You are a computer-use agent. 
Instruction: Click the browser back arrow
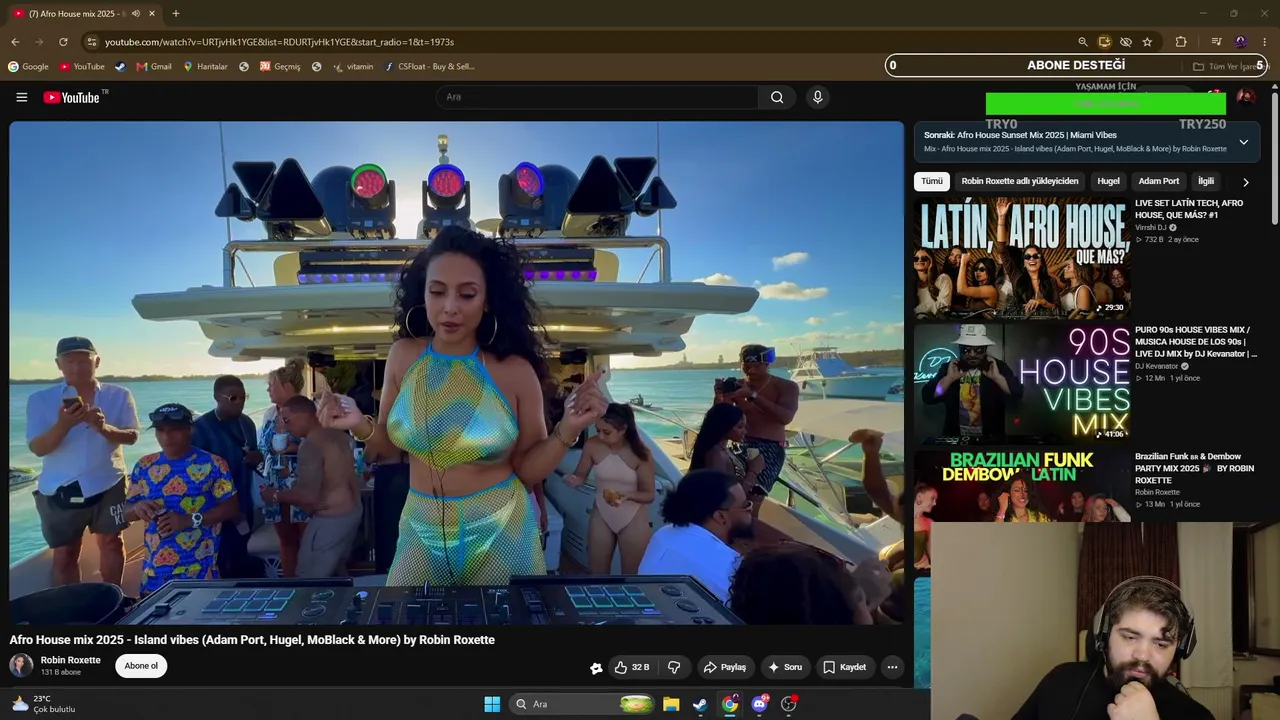click(15, 42)
